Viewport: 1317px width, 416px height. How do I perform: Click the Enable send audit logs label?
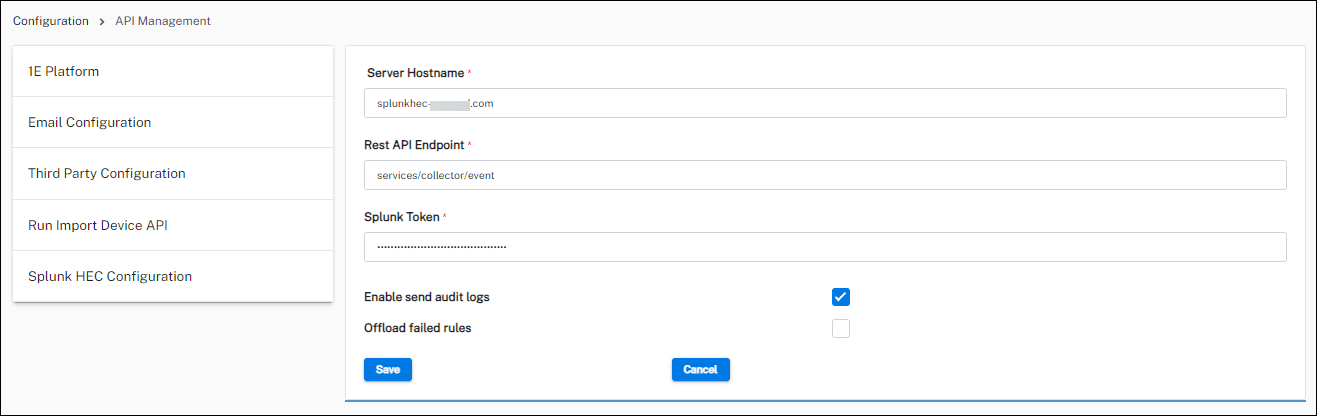point(426,297)
